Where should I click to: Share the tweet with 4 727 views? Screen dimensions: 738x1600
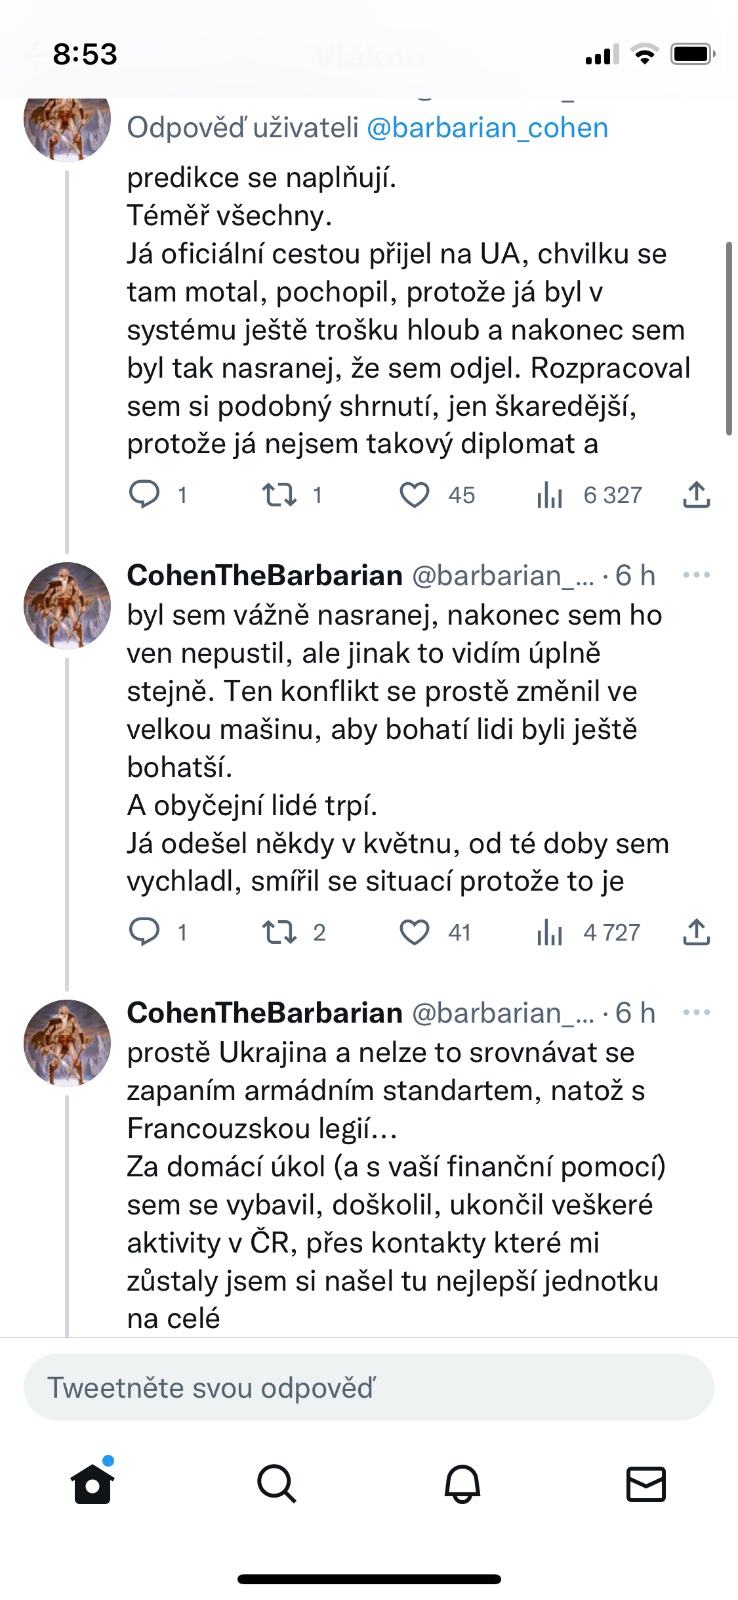point(696,933)
